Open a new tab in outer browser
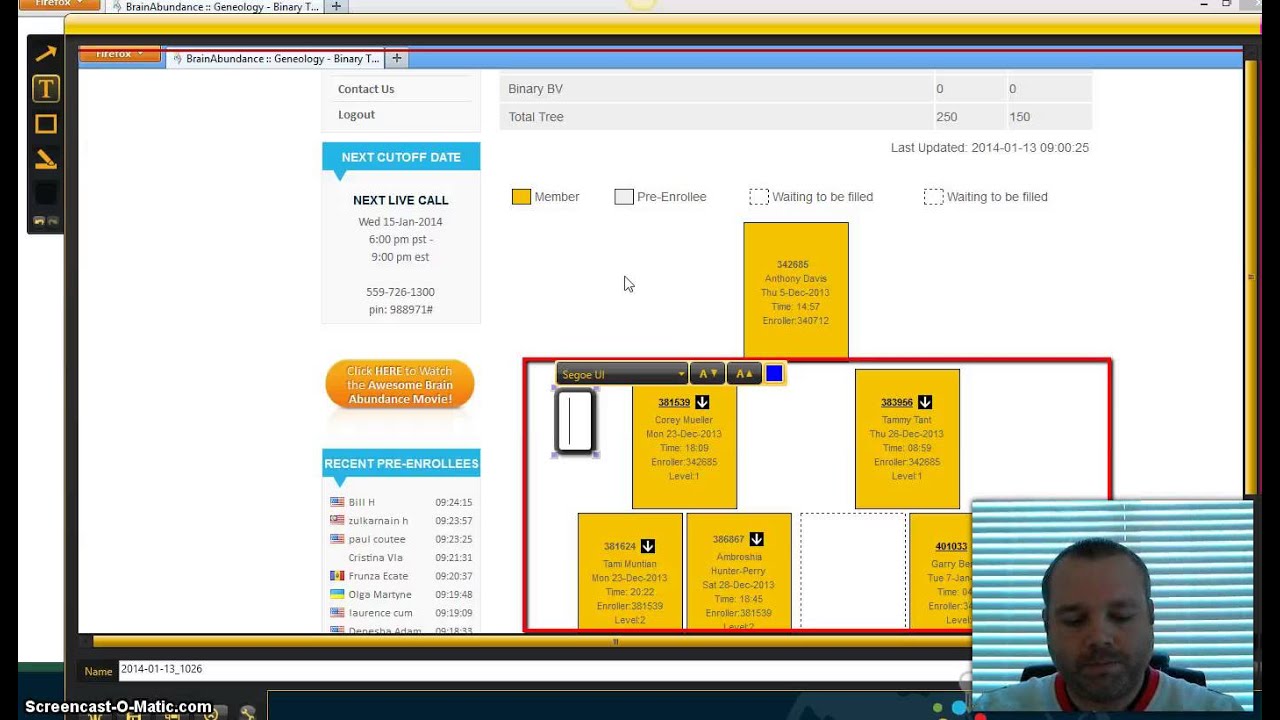Image resolution: width=1280 pixels, height=720 pixels. point(336,6)
